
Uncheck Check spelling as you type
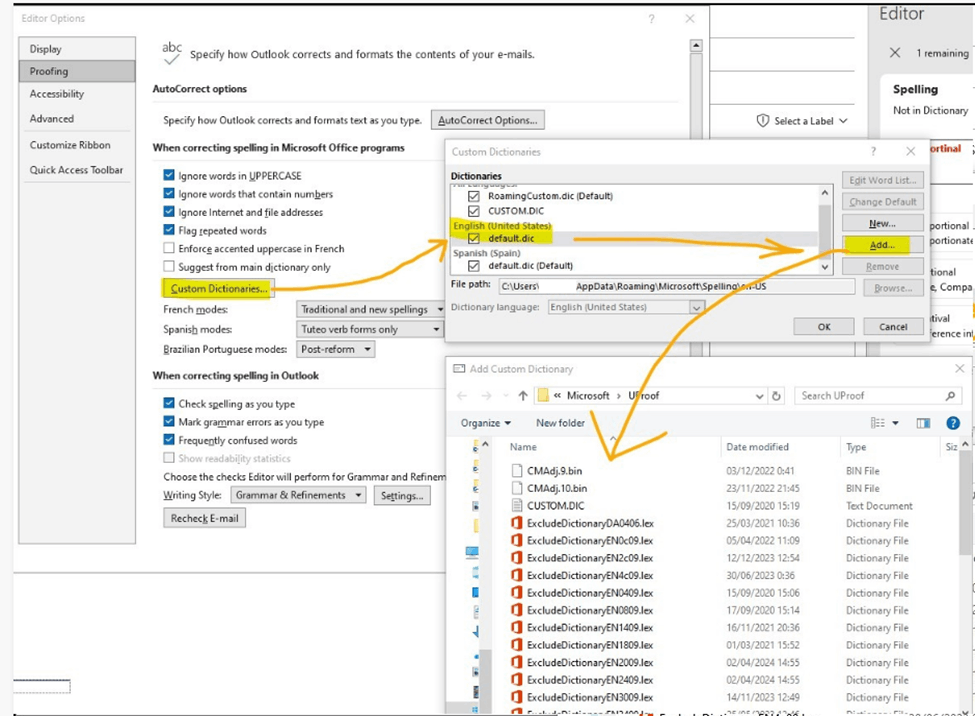click(169, 403)
